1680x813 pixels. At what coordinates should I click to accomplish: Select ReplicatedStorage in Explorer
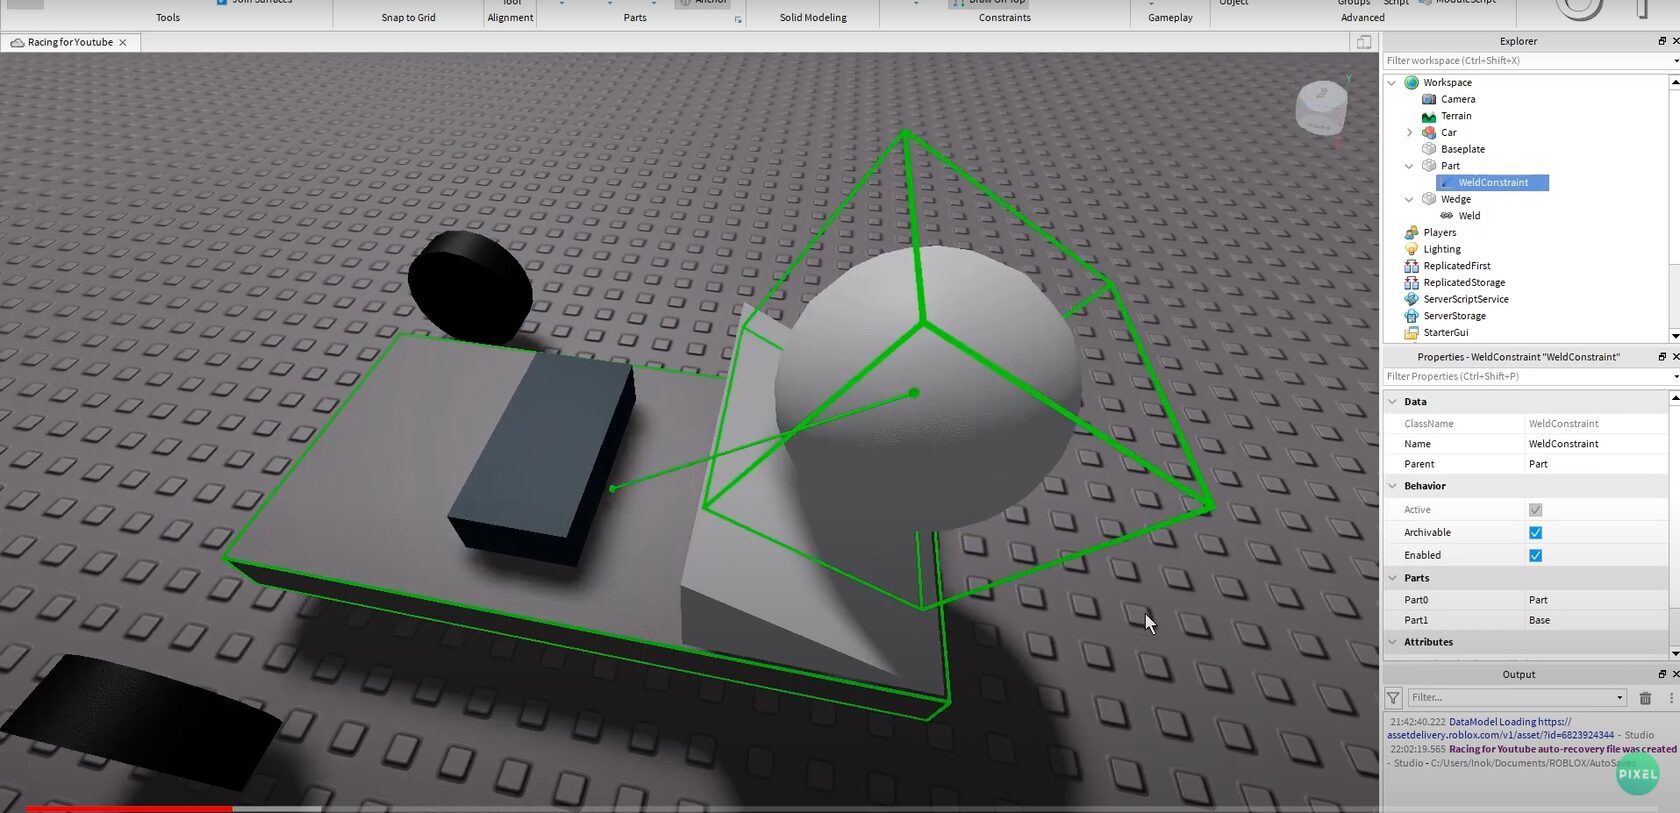[1464, 282]
